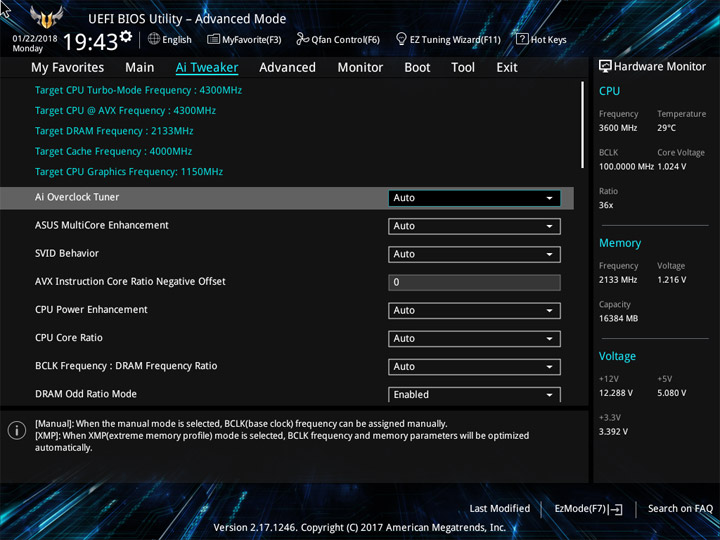Screen dimensions: 720x540
Task: Switch to EzMode(F7)
Action: [x=588, y=509]
